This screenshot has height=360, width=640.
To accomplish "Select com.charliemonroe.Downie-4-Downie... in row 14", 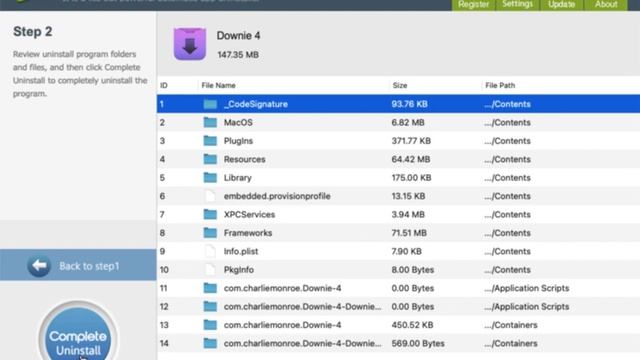I will (302, 343).
